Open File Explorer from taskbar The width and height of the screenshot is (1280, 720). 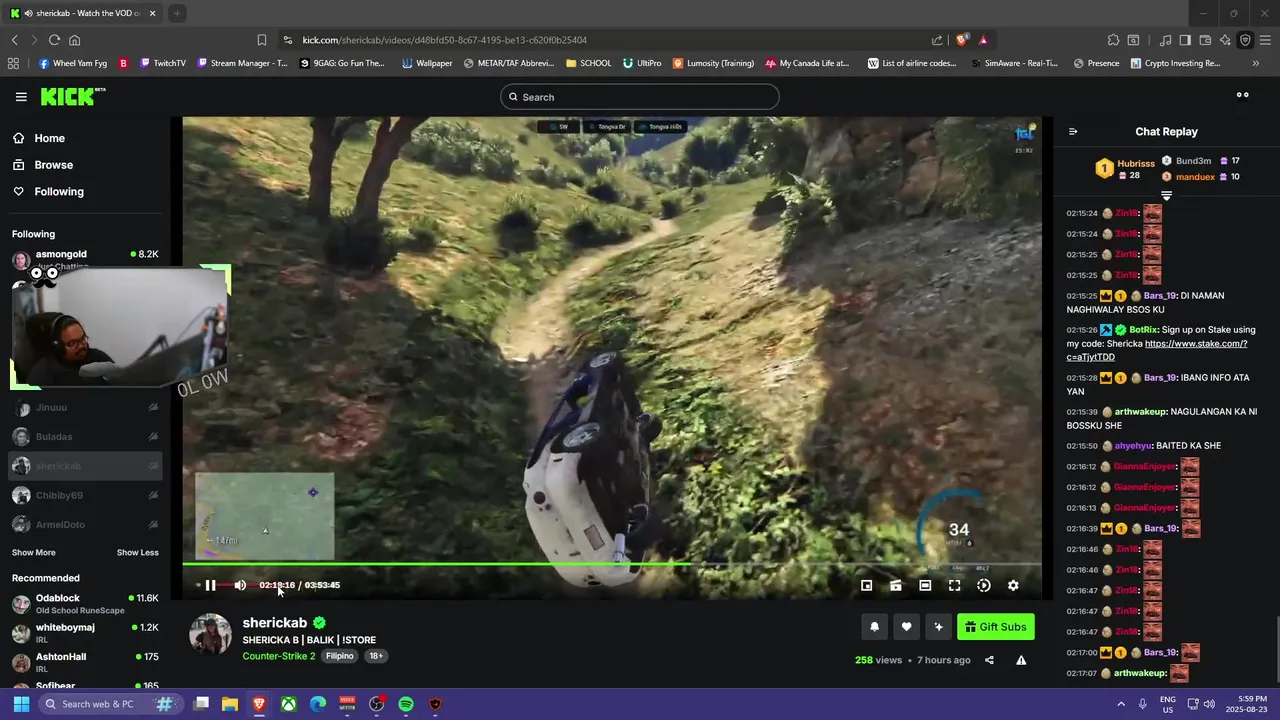coord(229,704)
